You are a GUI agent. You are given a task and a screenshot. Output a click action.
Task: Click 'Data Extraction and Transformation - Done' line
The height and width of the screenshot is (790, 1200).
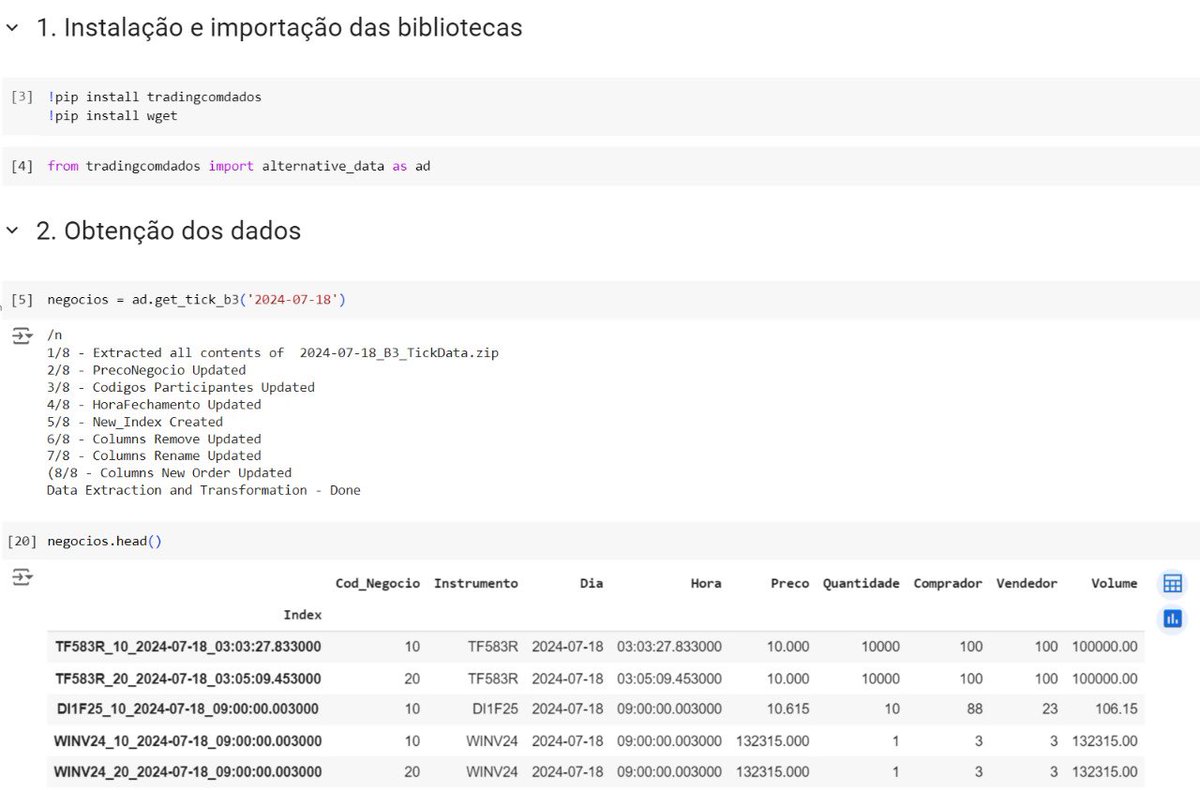click(204, 490)
